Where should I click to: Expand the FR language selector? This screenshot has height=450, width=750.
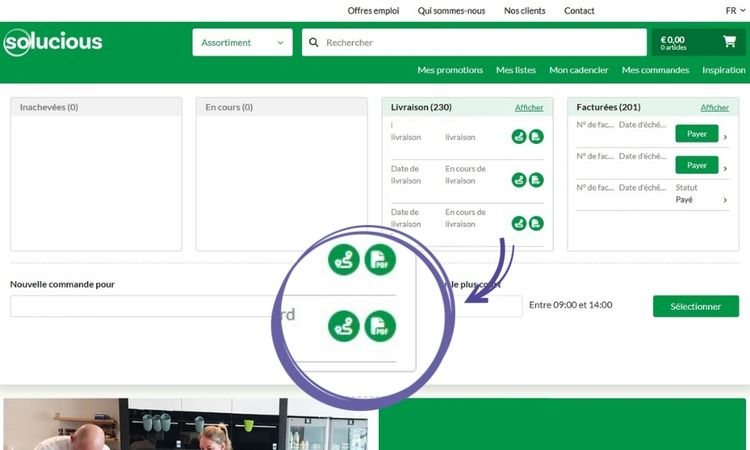[x=735, y=11]
